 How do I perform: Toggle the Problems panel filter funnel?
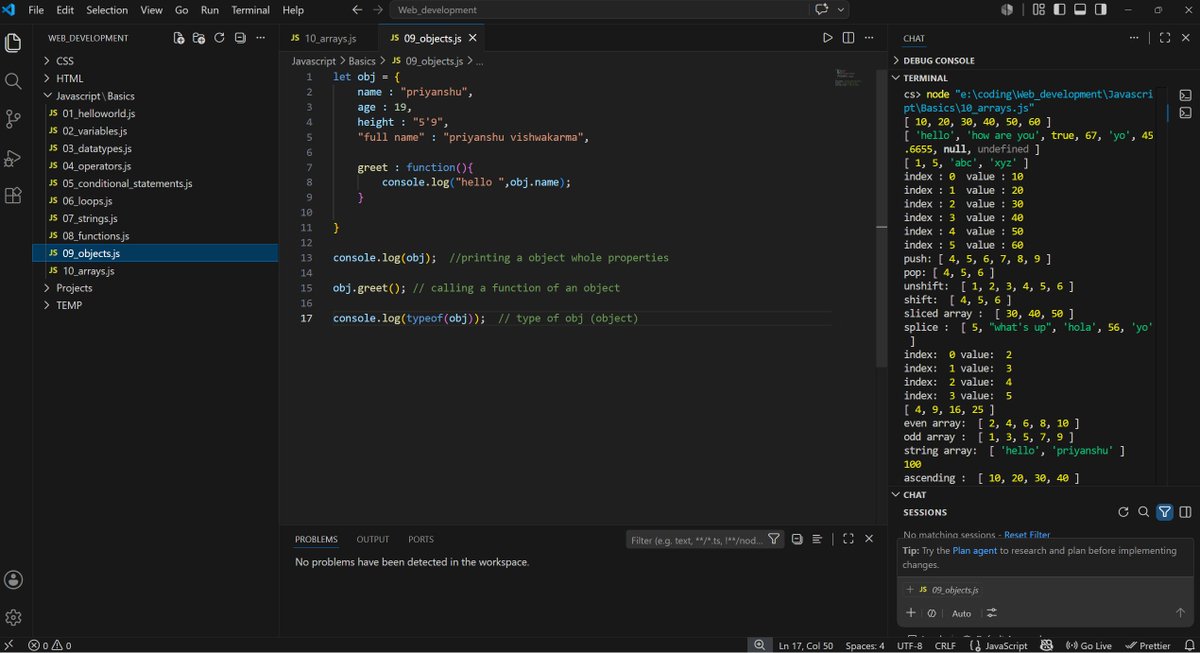click(774, 539)
